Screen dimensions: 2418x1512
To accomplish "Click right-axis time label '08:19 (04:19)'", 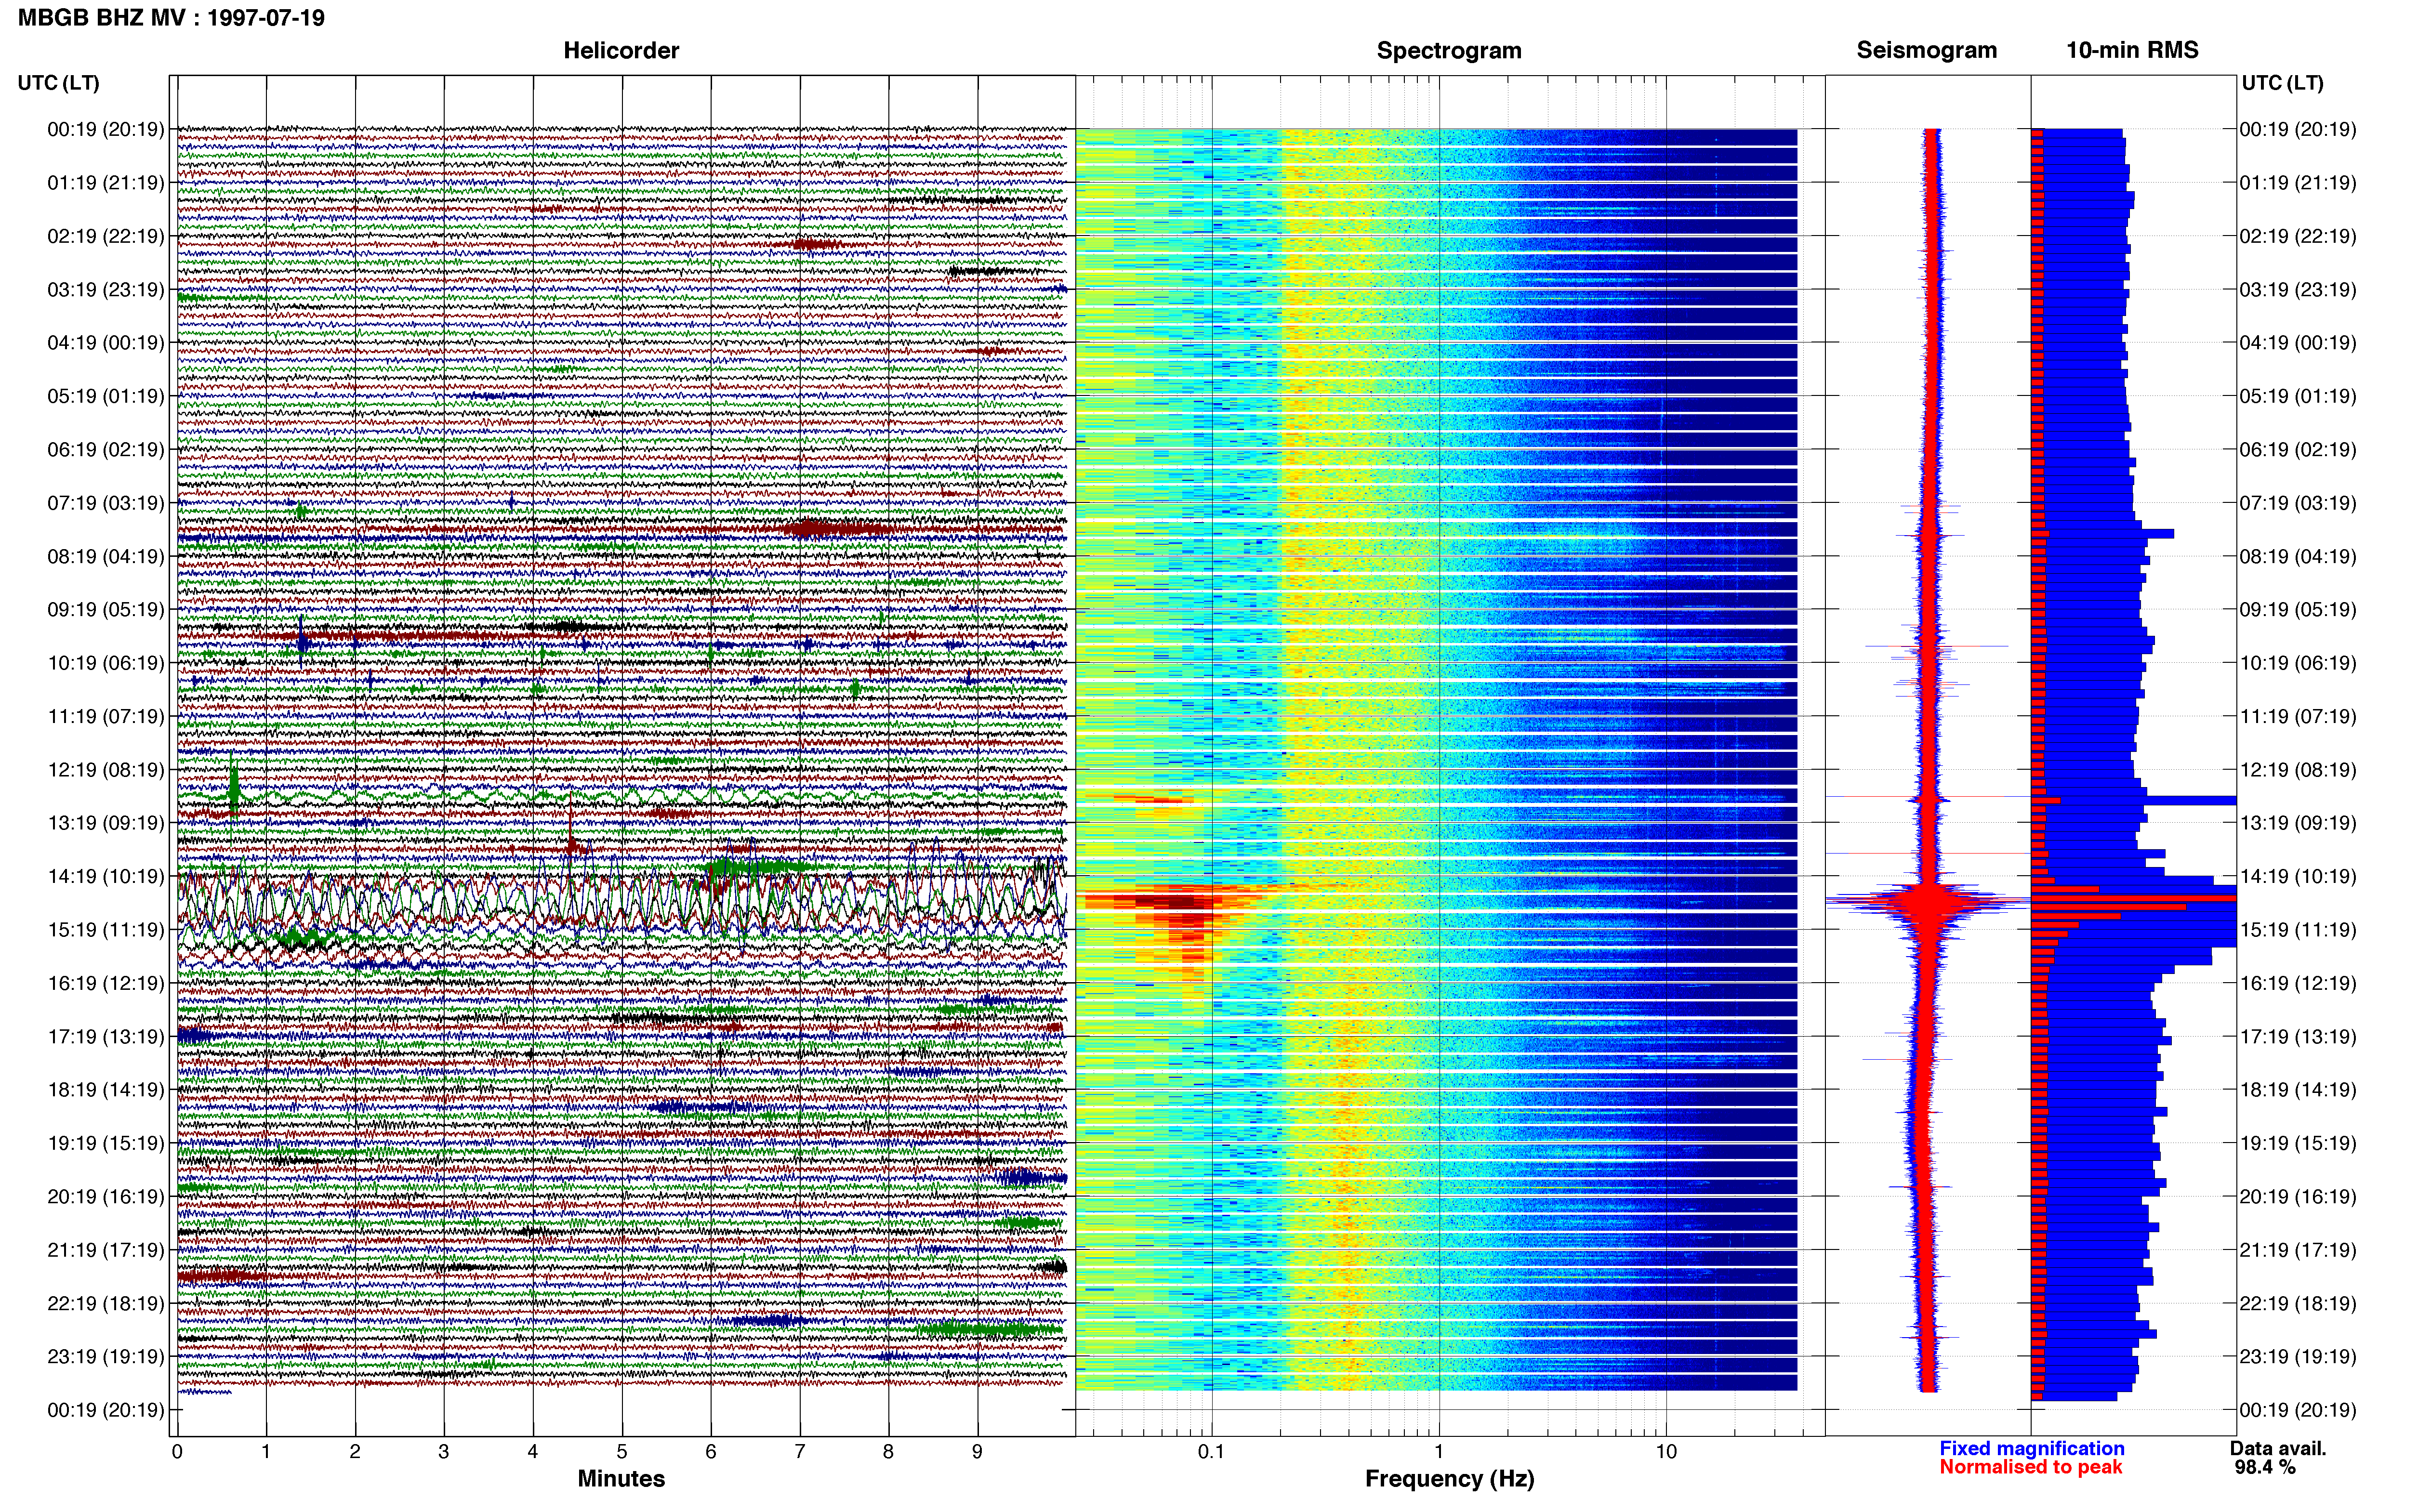I will coord(2298,556).
